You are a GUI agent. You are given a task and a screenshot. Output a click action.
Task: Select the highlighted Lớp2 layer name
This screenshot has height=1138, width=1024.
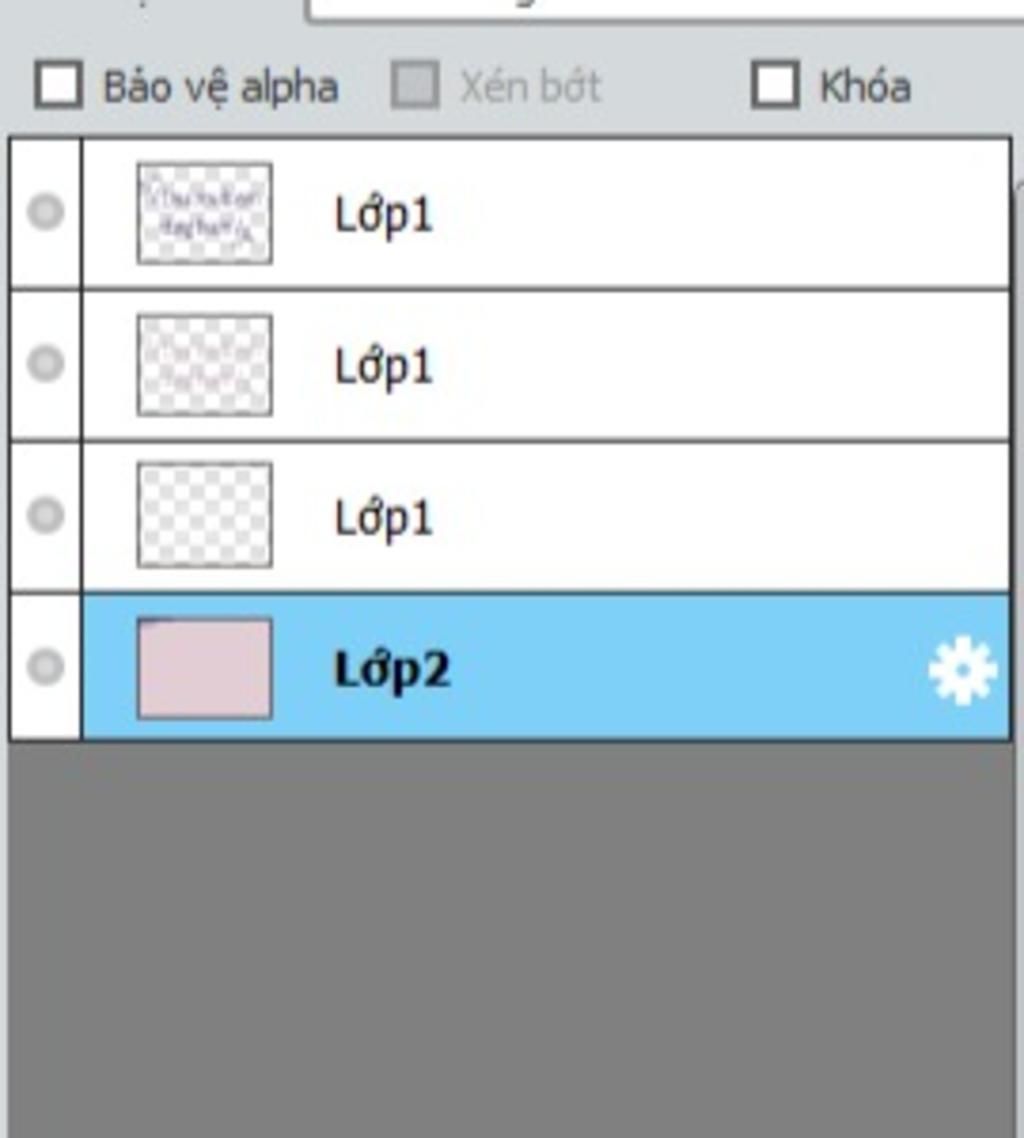click(x=392, y=671)
